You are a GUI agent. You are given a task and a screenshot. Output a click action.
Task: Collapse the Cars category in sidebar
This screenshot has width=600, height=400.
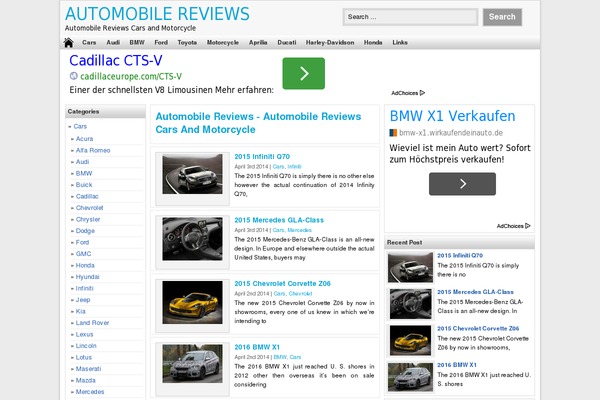80,126
